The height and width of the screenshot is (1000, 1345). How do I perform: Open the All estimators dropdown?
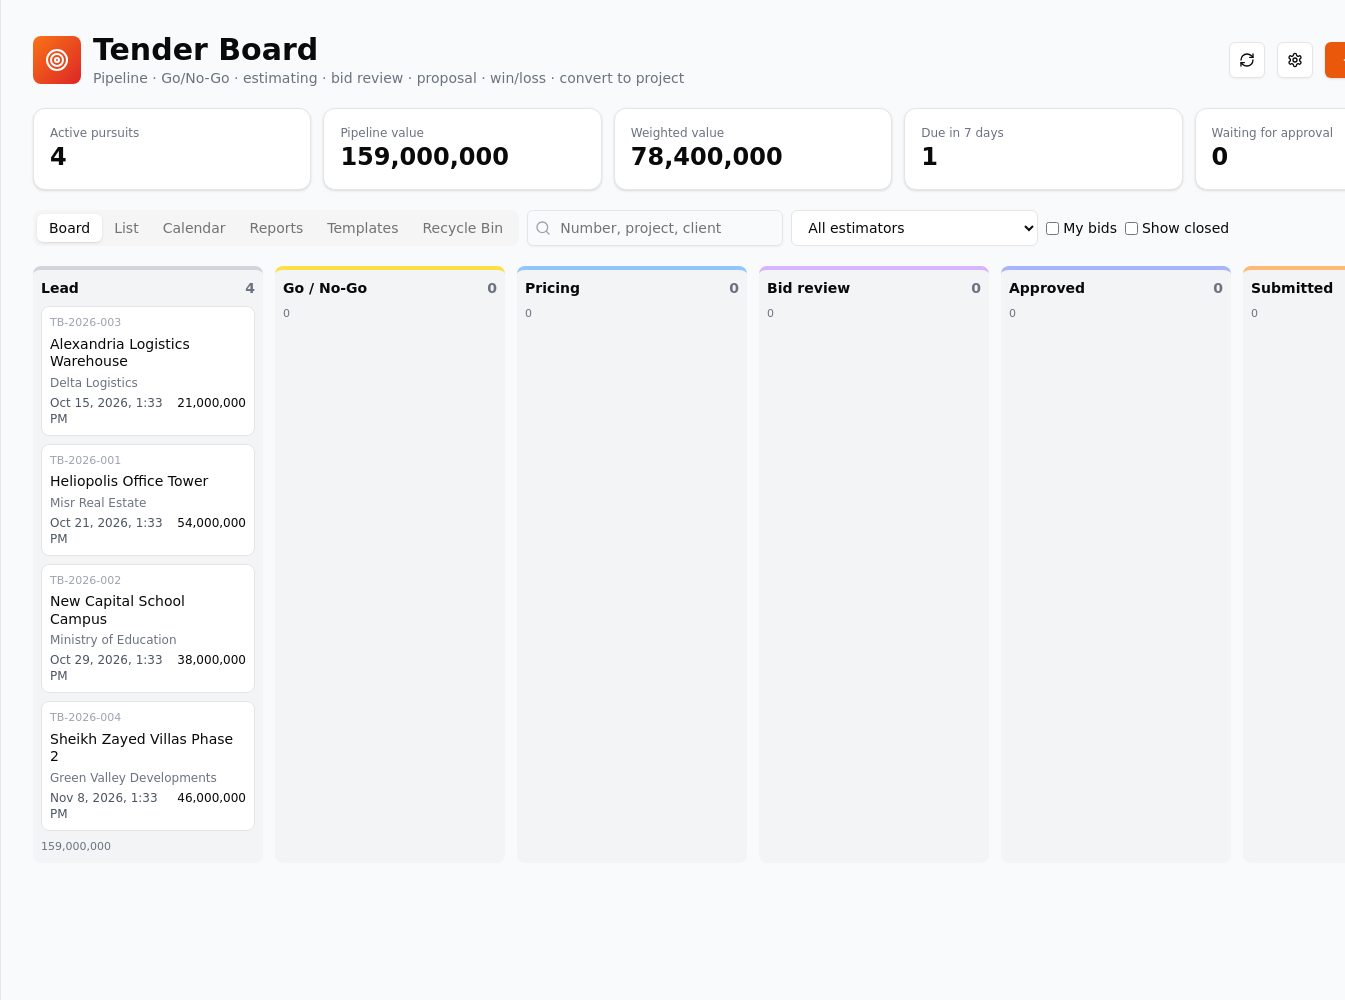tap(914, 228)
